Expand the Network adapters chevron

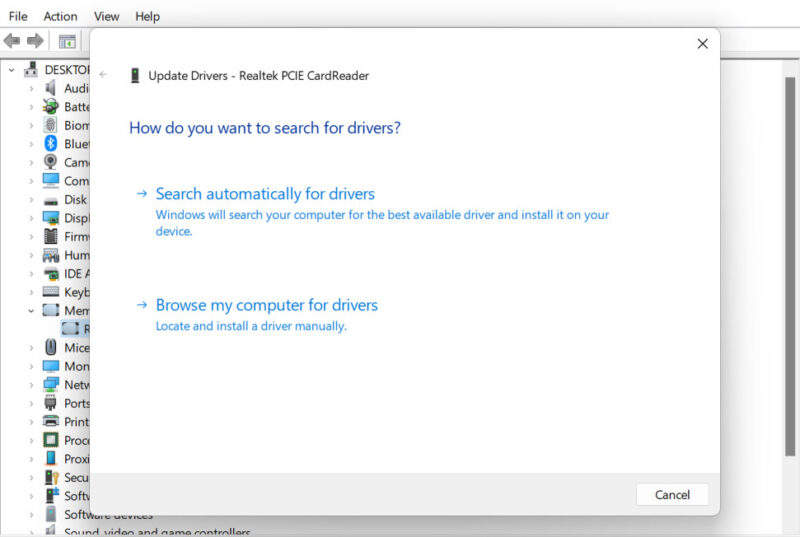pos(31,385)
